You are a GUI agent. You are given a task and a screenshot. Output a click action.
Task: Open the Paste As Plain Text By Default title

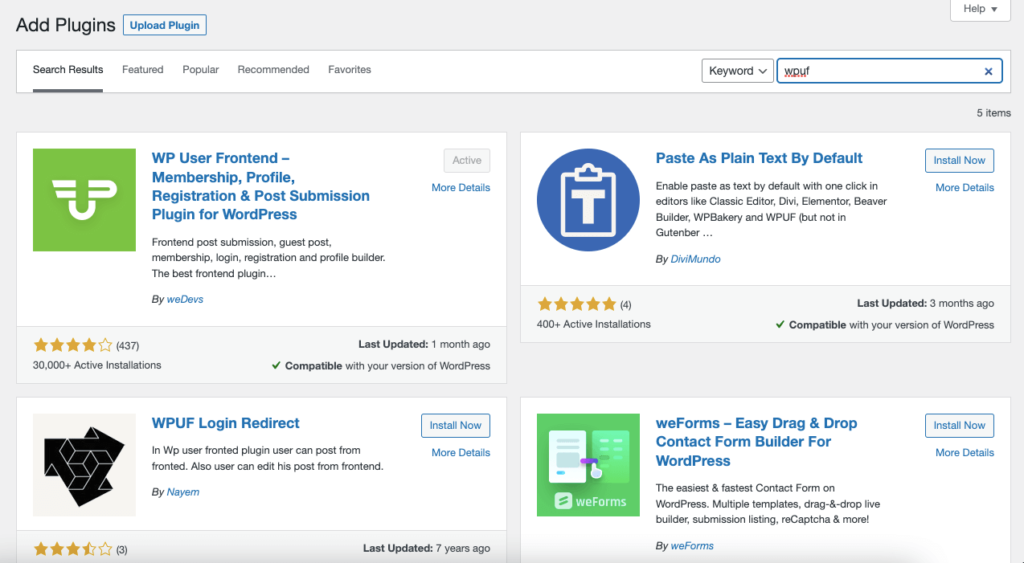click(759, 158)
